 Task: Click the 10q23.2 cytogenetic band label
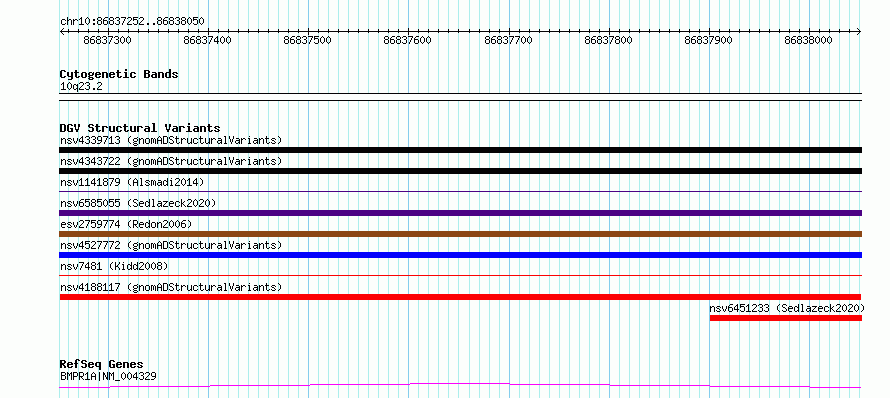(x=81, y=86)
